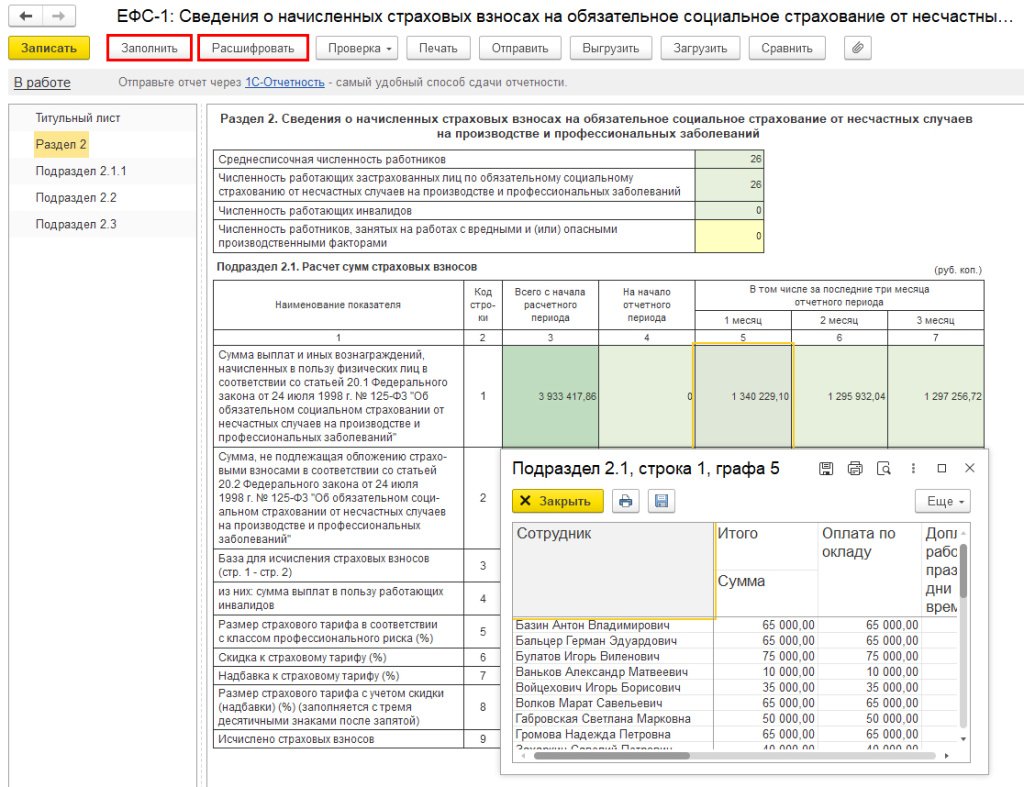Expand the Проверка dropdown button
Screen dimensions: 1024x787
[360, 48]
